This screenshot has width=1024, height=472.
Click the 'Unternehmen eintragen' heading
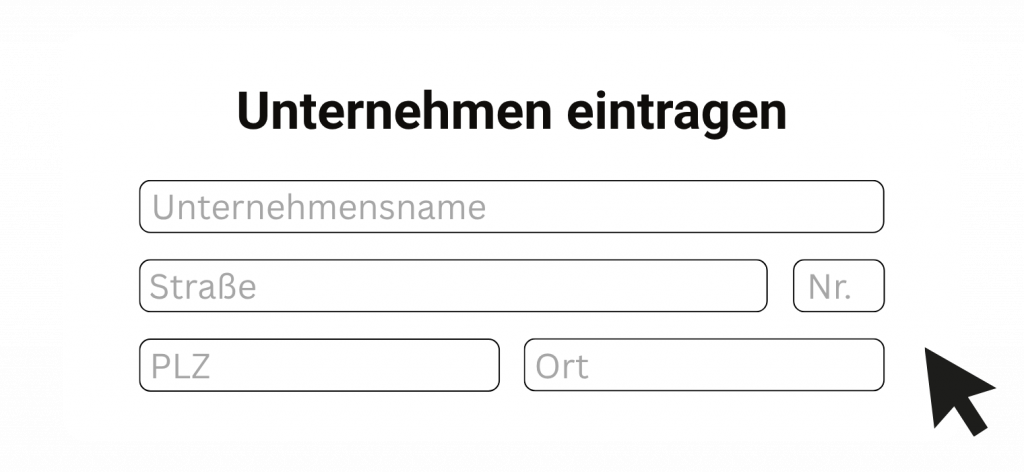pyautogui.click(x=511, y=111)
